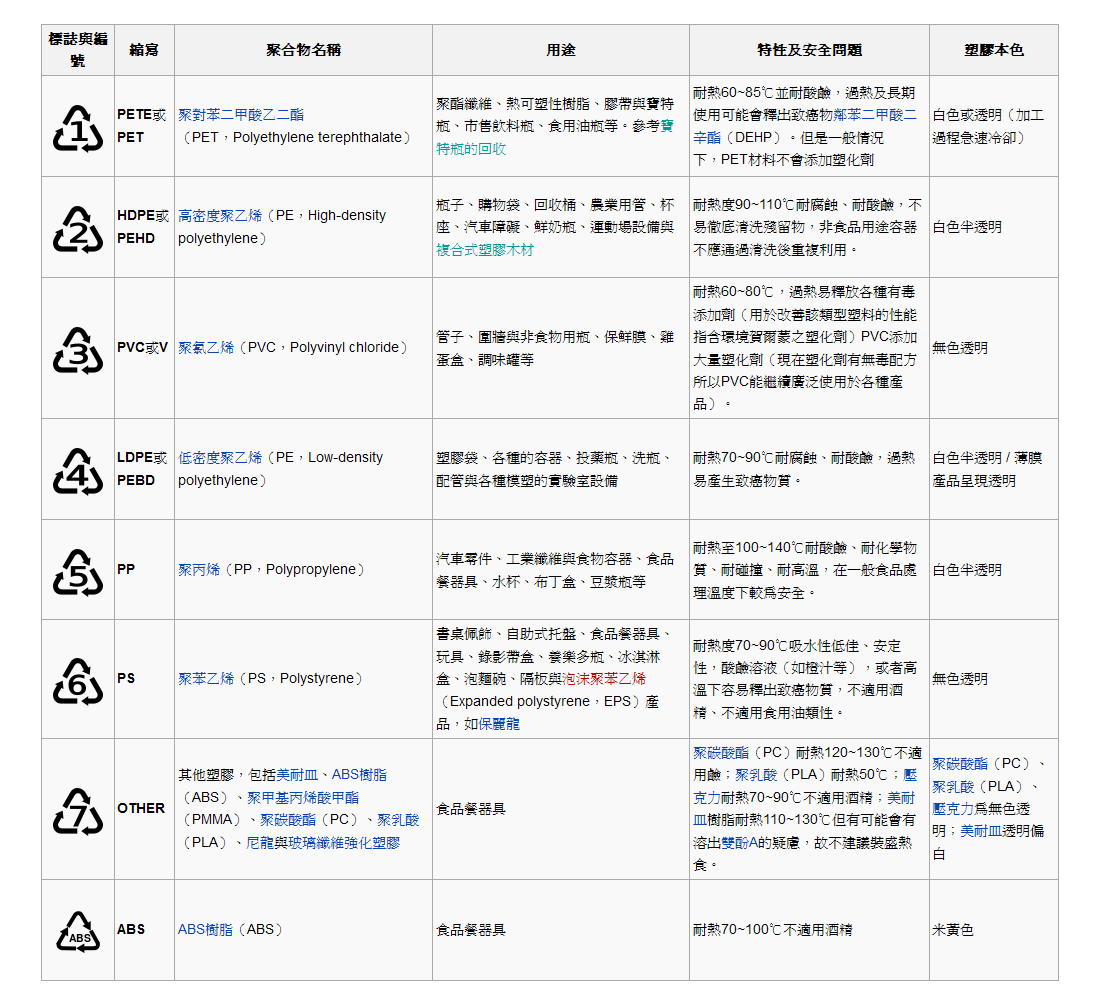Follow the 聚甲基丙烯酸甲酯 link
This screenshot has width=1108, height=1000.
pos(303,798)
